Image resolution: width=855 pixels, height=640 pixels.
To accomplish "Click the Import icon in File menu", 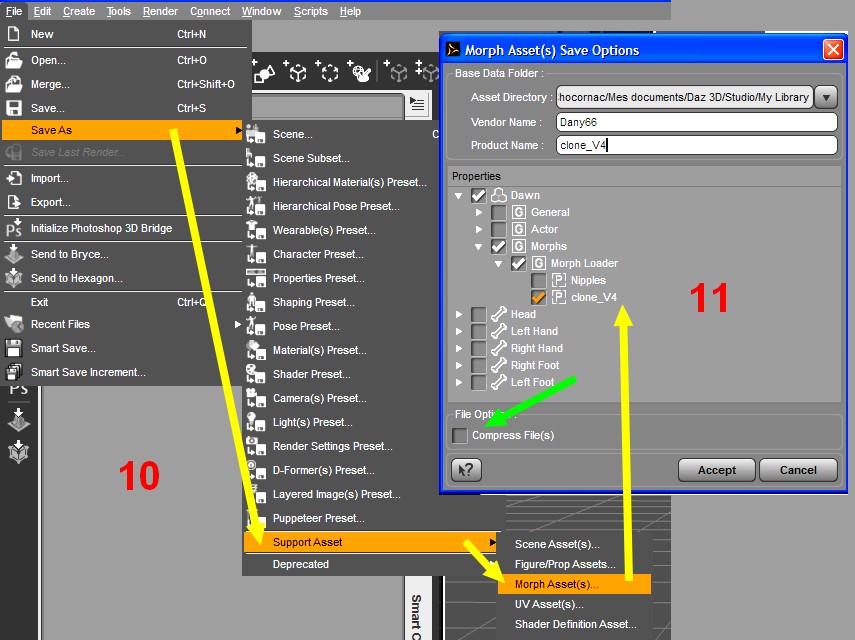I will pyautogui.click(x=14, y=178).
